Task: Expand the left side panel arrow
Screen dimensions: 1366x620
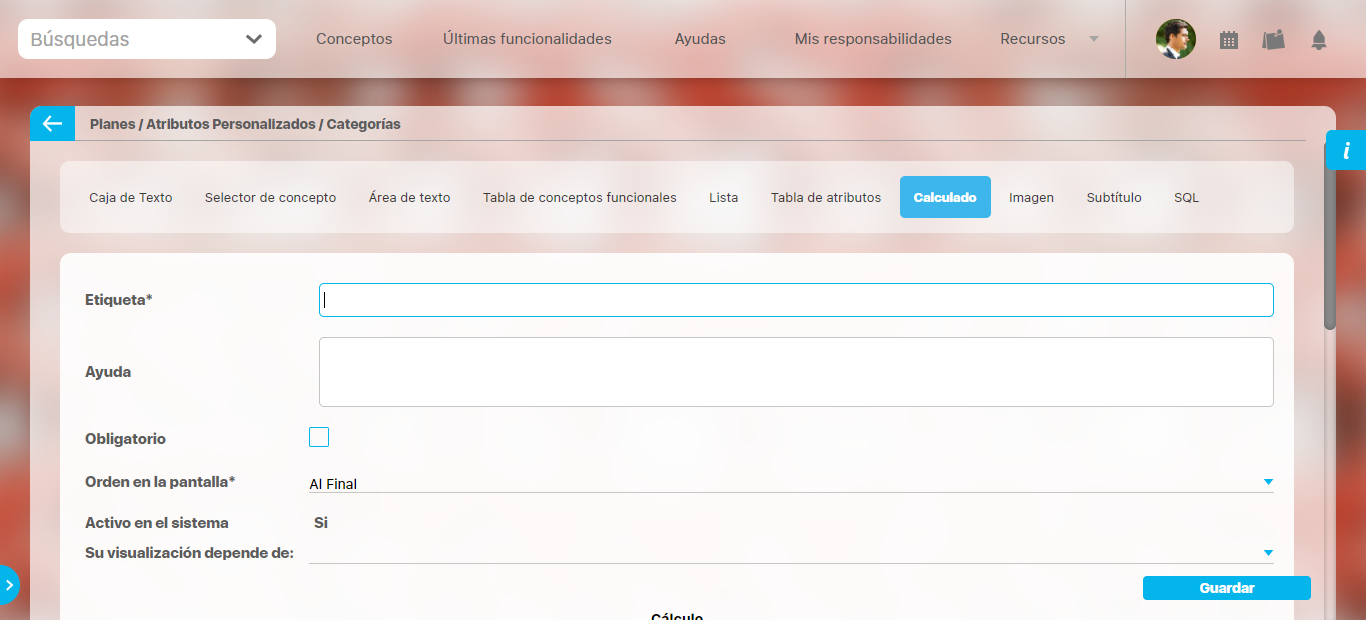Action: point(9,585)
